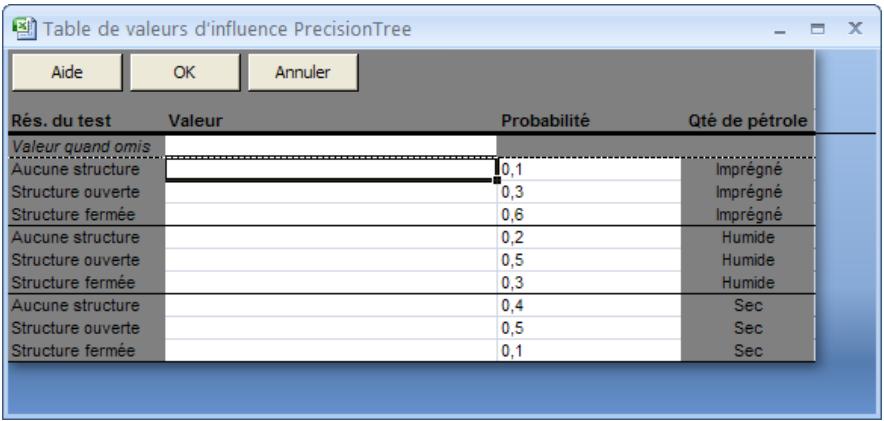Click Aucune structure label in Sec group
Viewport: 884px width, 421px height.
(x=76, y=305)
